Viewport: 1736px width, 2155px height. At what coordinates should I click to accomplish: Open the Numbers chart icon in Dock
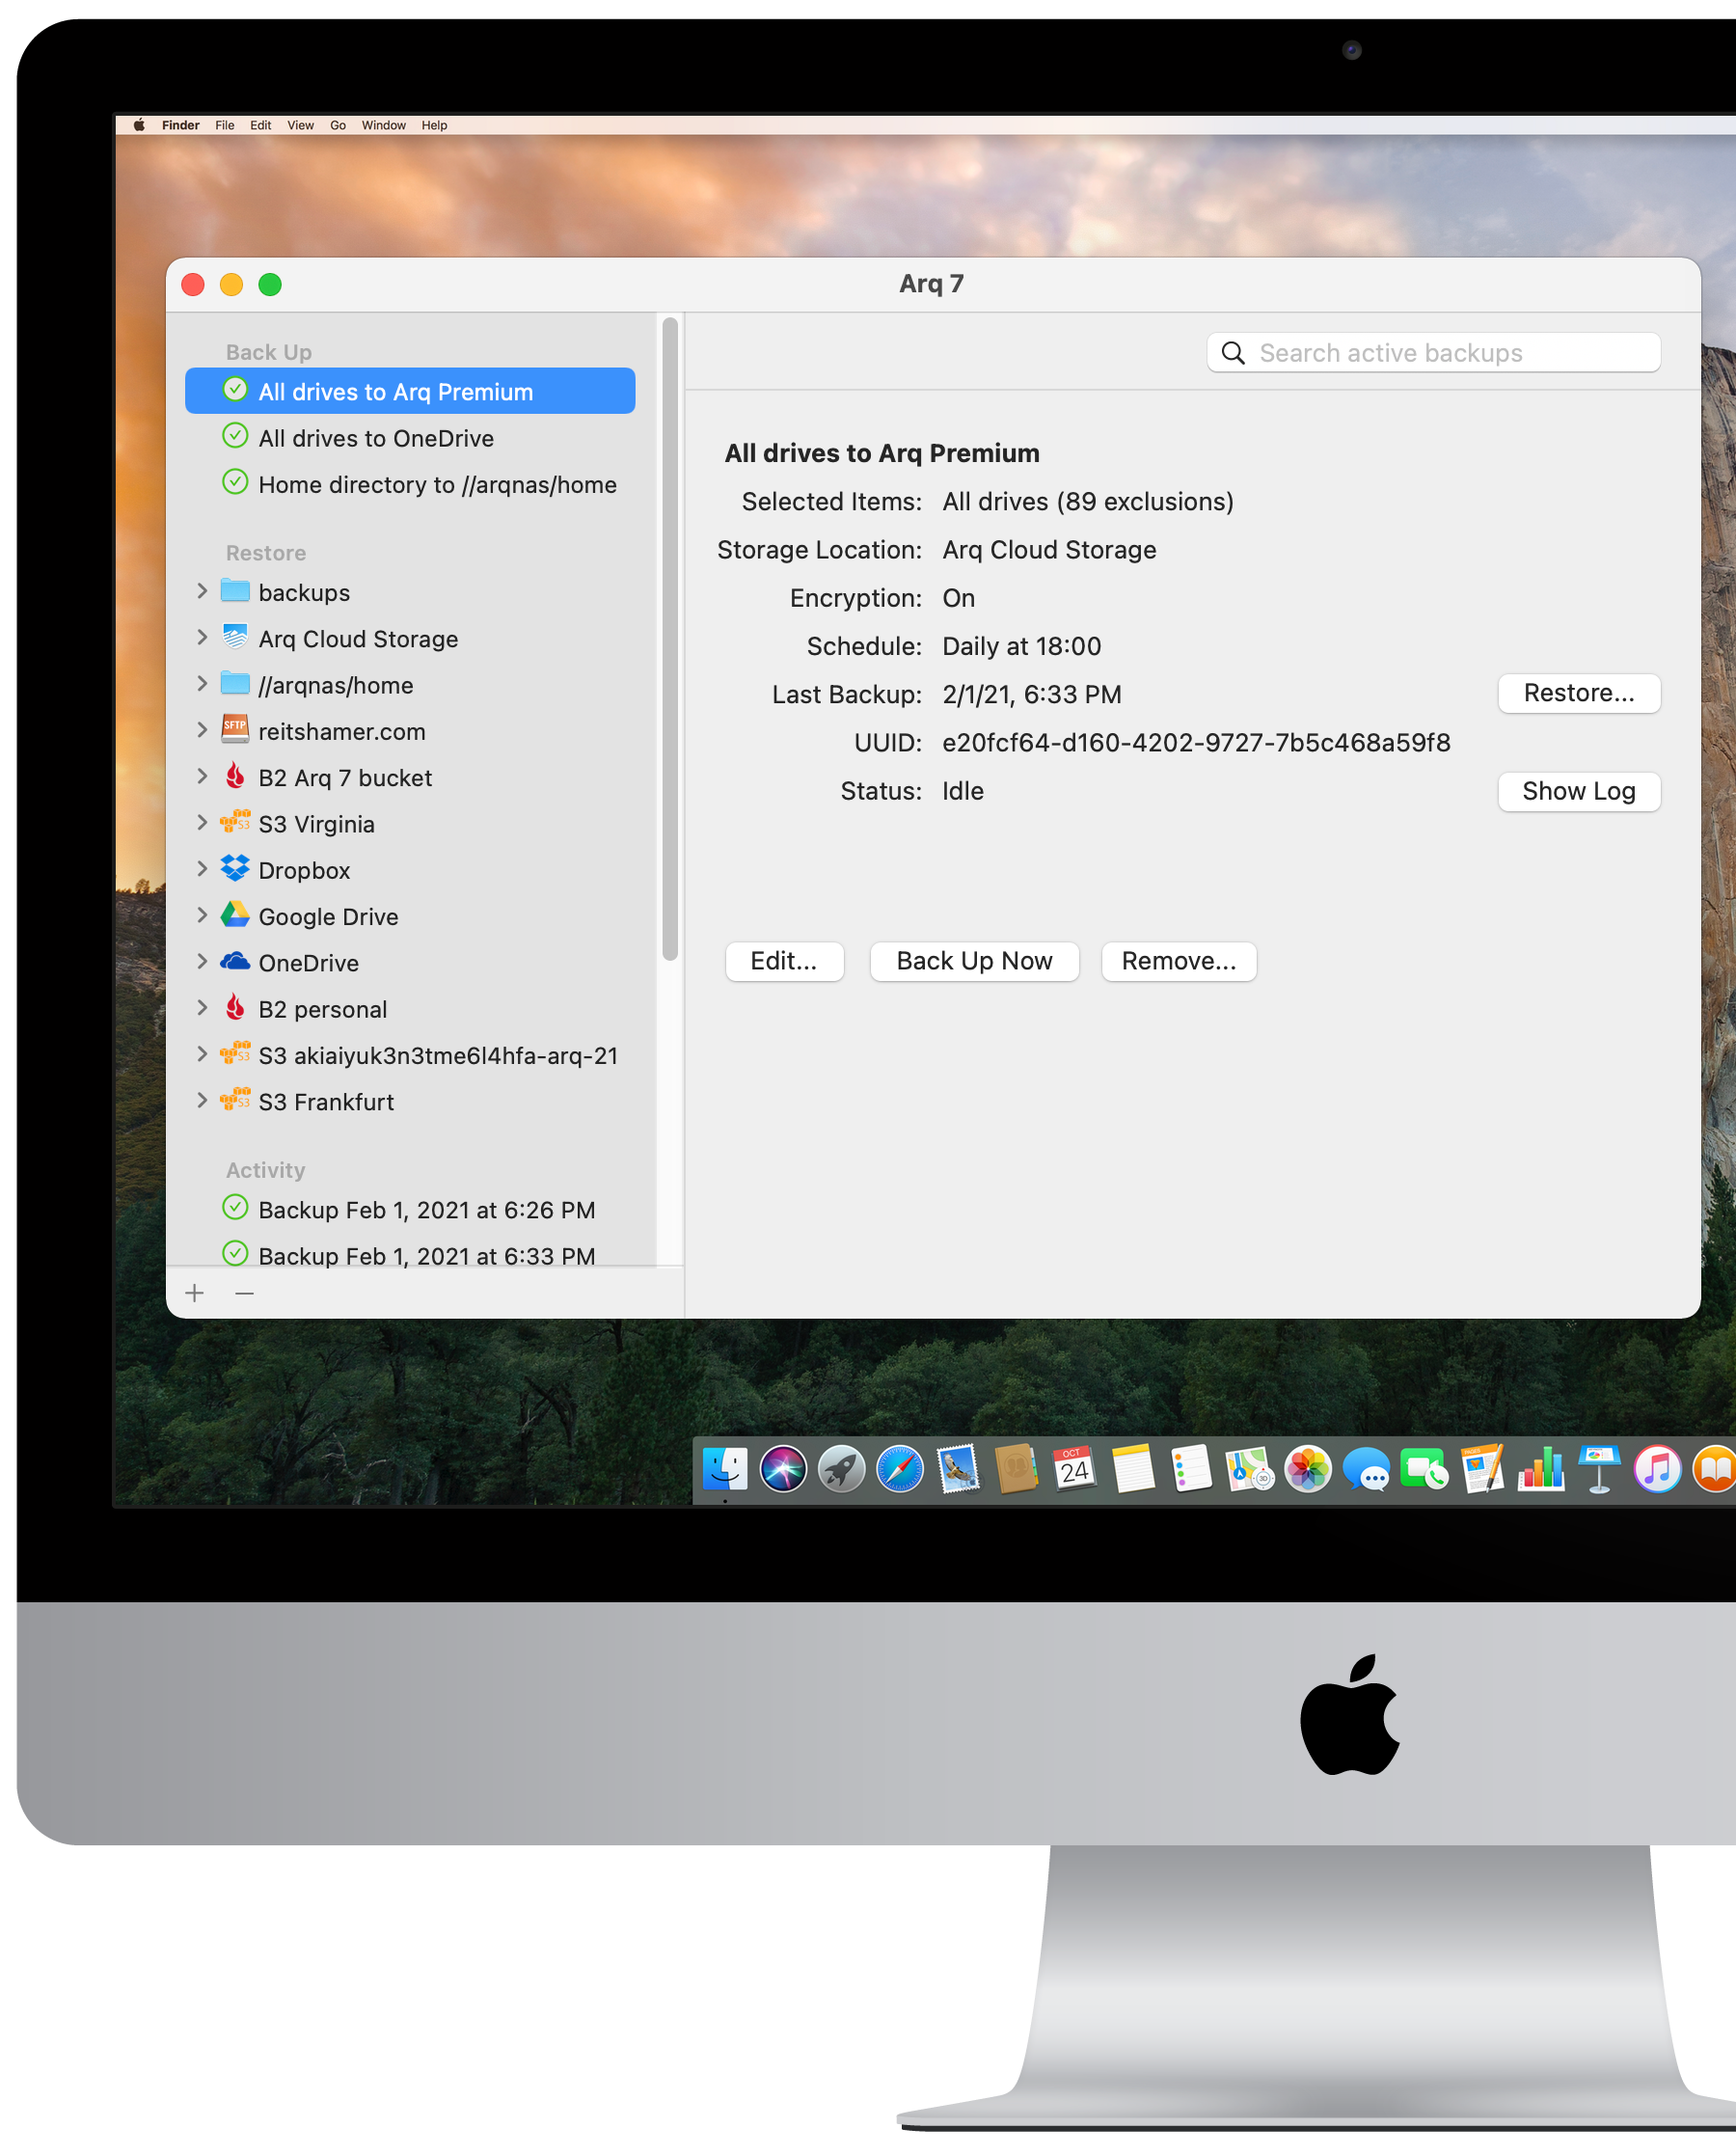(x=1541, y=1469)
